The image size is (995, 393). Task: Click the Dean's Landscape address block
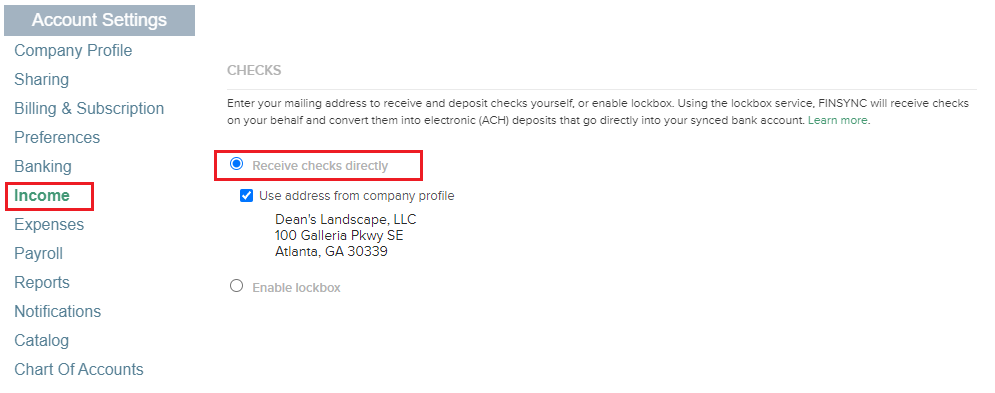[346, 236]
